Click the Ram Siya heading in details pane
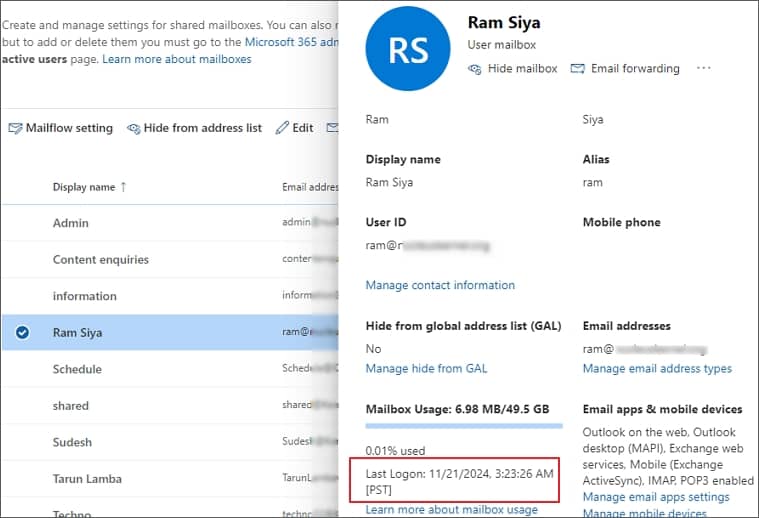Viewport: 759px width, 518px height. (504, 23)
